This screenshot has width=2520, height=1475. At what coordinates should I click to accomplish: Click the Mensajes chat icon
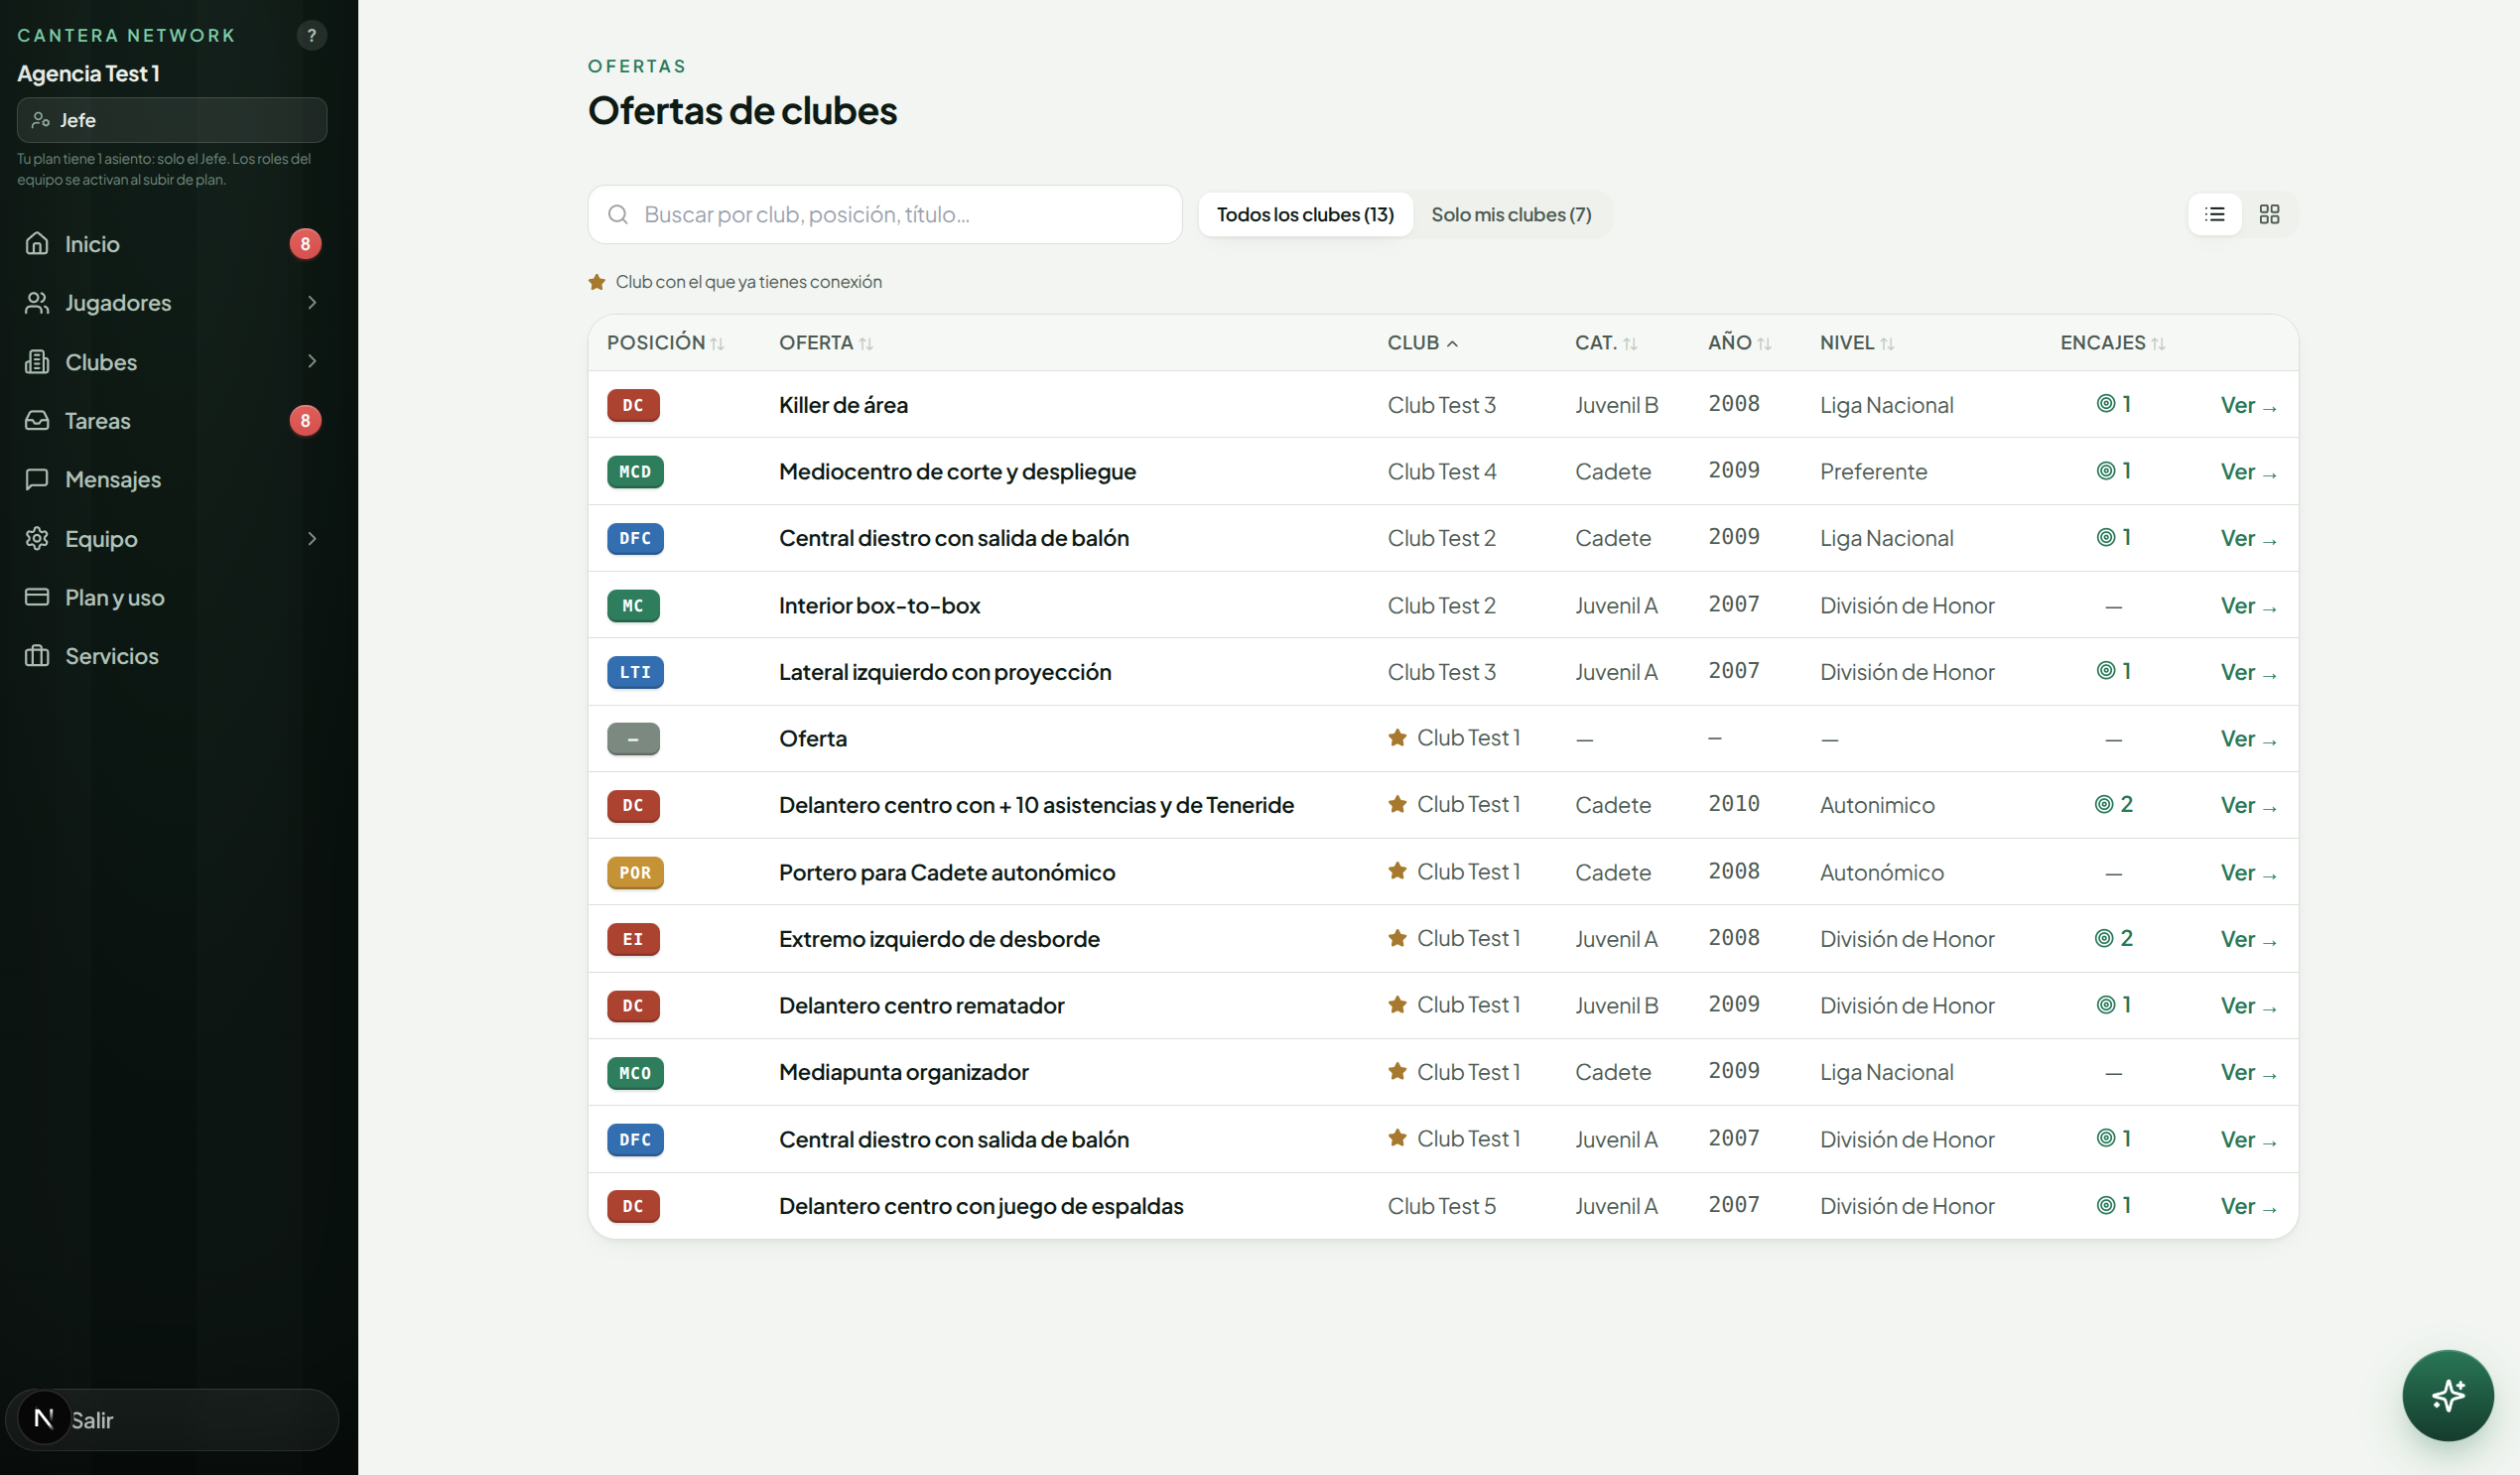coord(37,479)
